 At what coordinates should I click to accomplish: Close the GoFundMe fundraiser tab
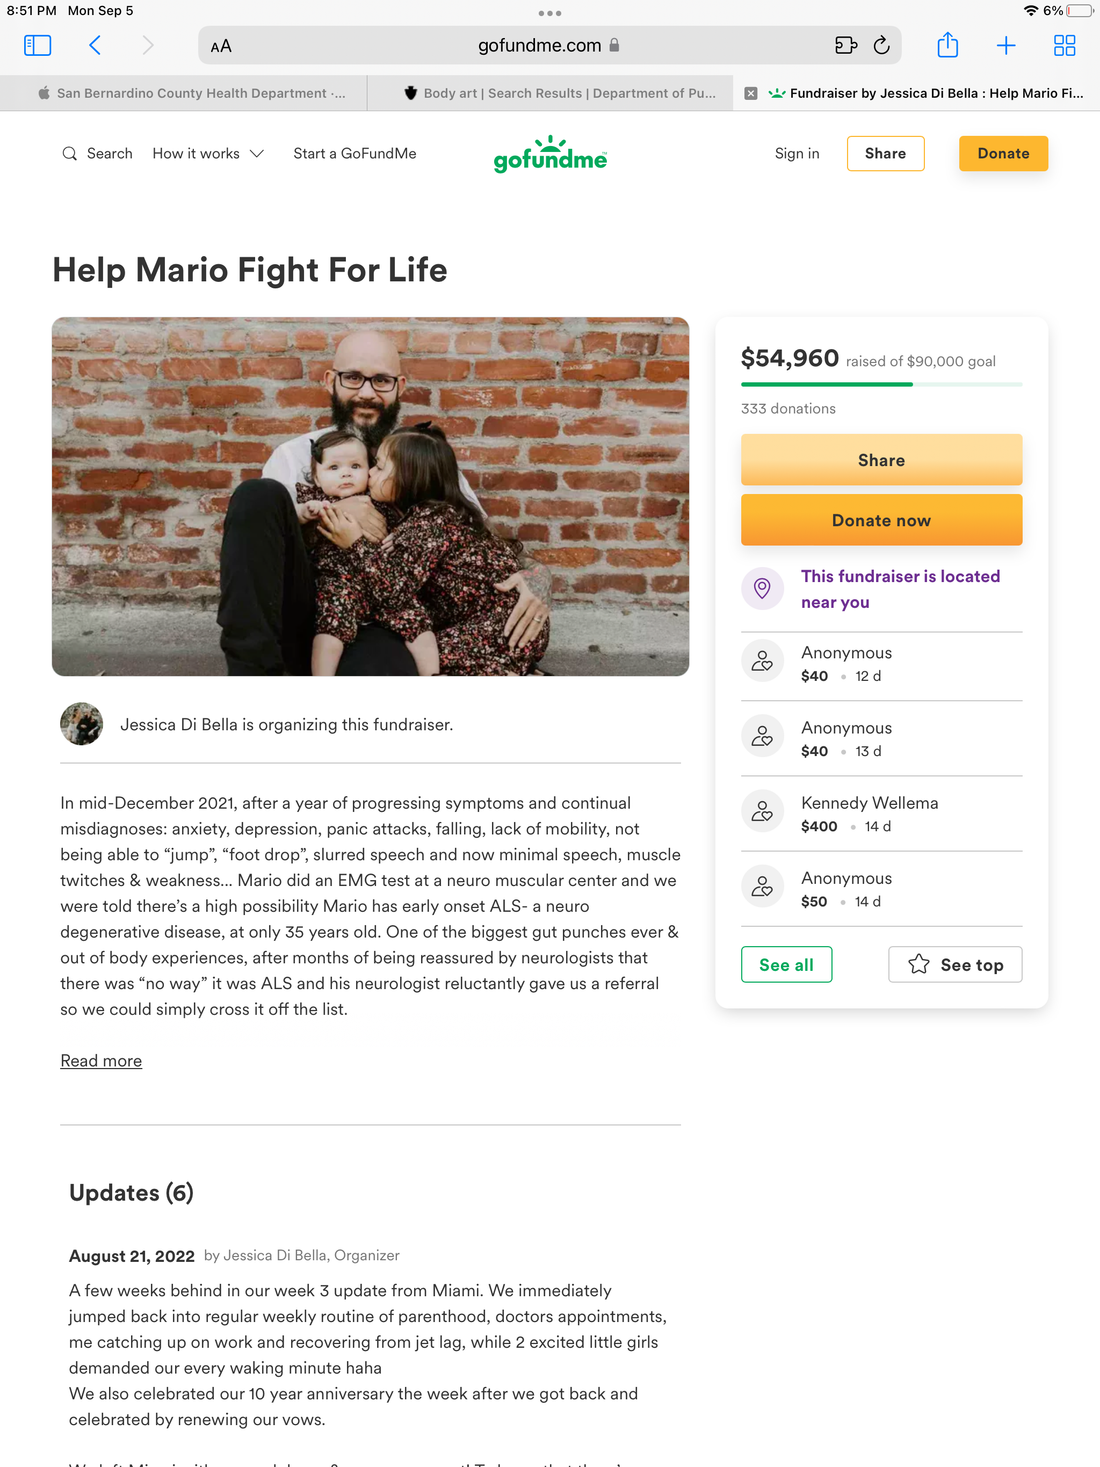750,93
